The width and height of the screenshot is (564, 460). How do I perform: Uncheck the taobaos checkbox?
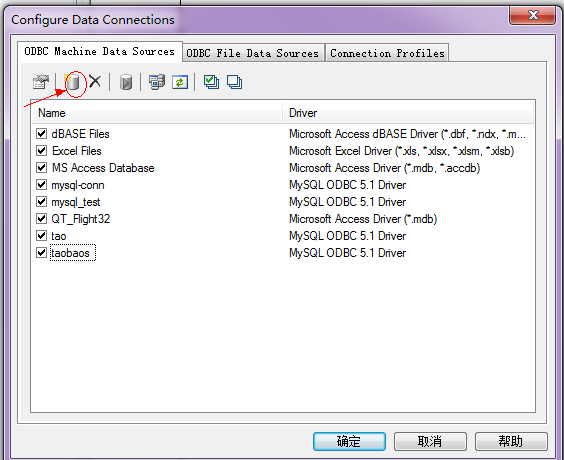41,252
